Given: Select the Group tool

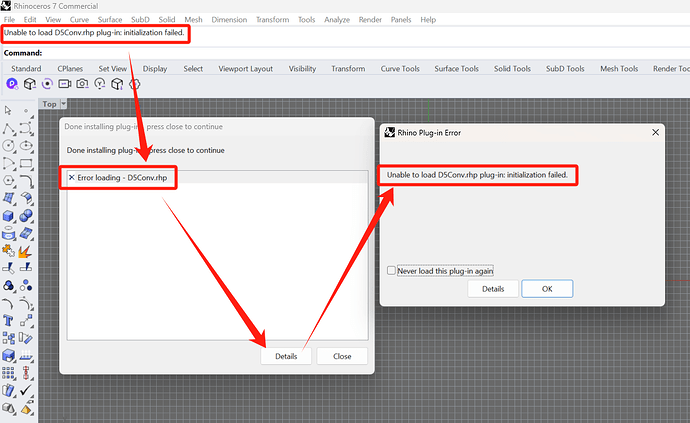Looking at the screenshot, I should (8, 286).
